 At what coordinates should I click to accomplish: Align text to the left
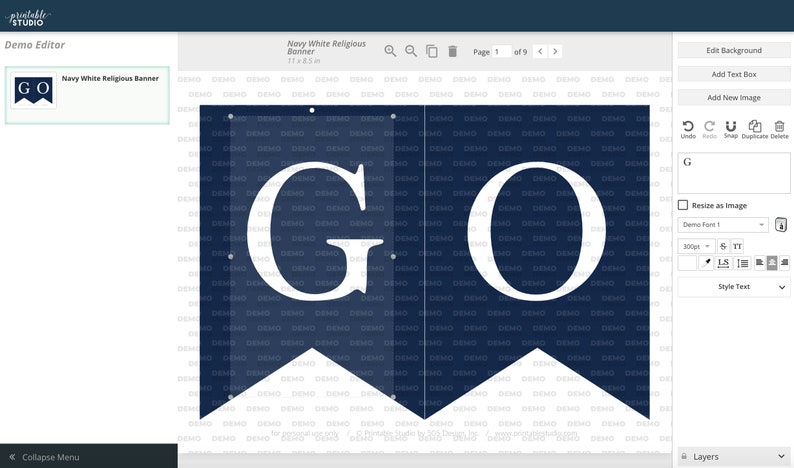tap(759, 262)
